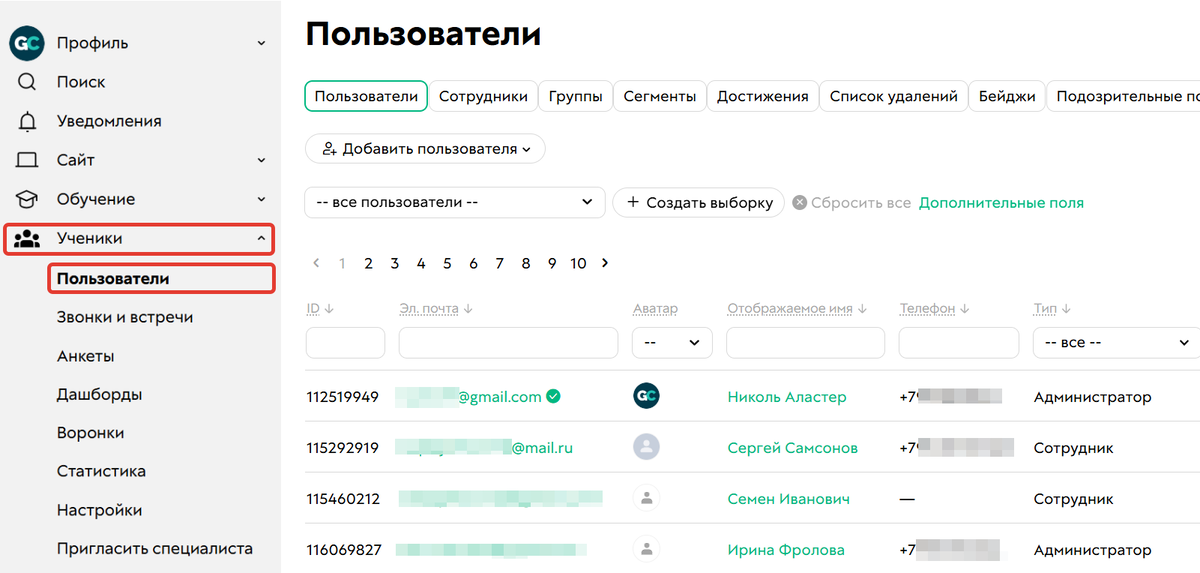This screenshot has width=1200, height=573.
Task: Click the Эл. почта filter input field
Action: click(509, 342)
